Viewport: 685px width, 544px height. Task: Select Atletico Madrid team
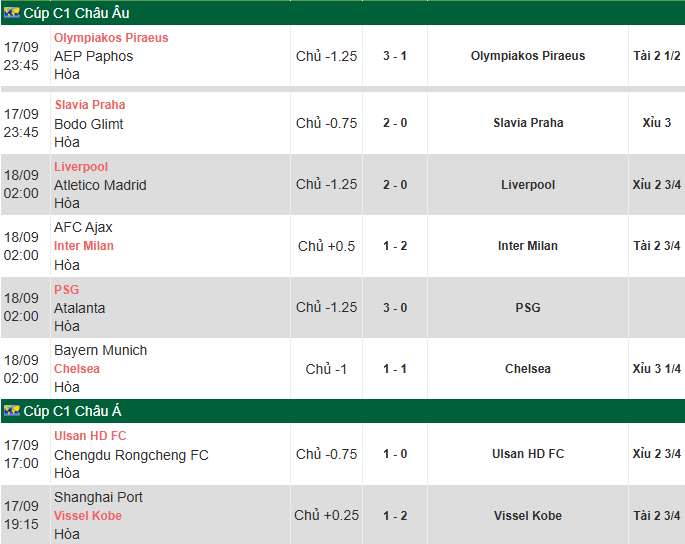[x=100, y=185]
